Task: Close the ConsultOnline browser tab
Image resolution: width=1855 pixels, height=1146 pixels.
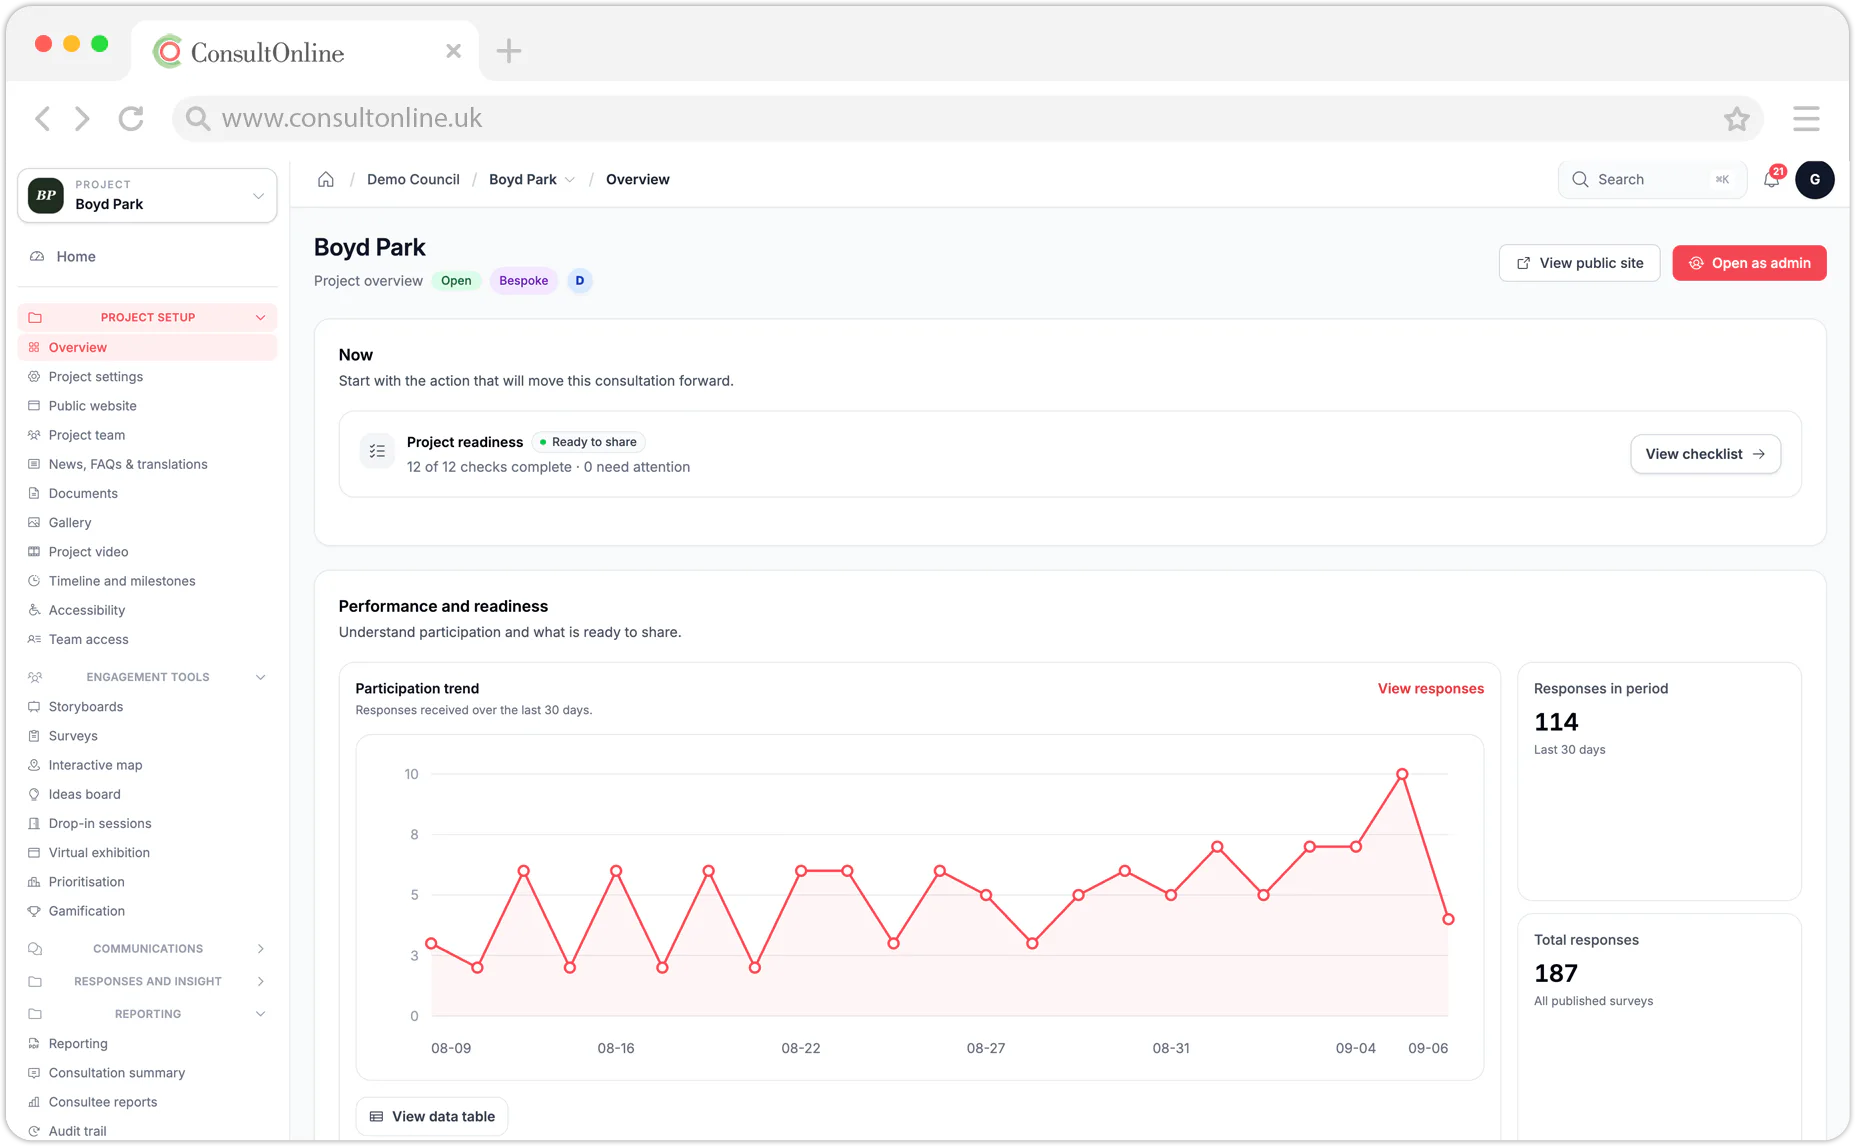Action: tap(454, 51)
